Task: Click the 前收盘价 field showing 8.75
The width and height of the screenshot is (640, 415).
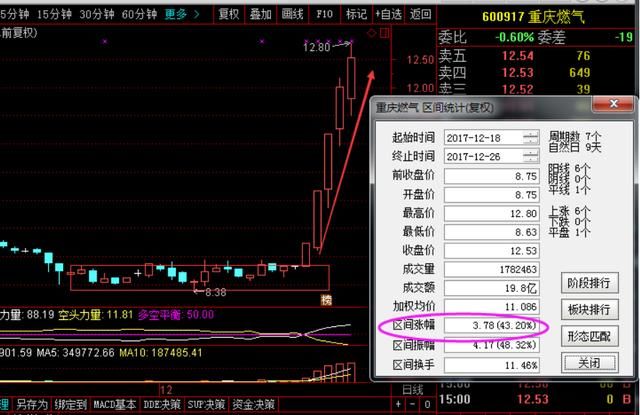Action: point(491,176)
